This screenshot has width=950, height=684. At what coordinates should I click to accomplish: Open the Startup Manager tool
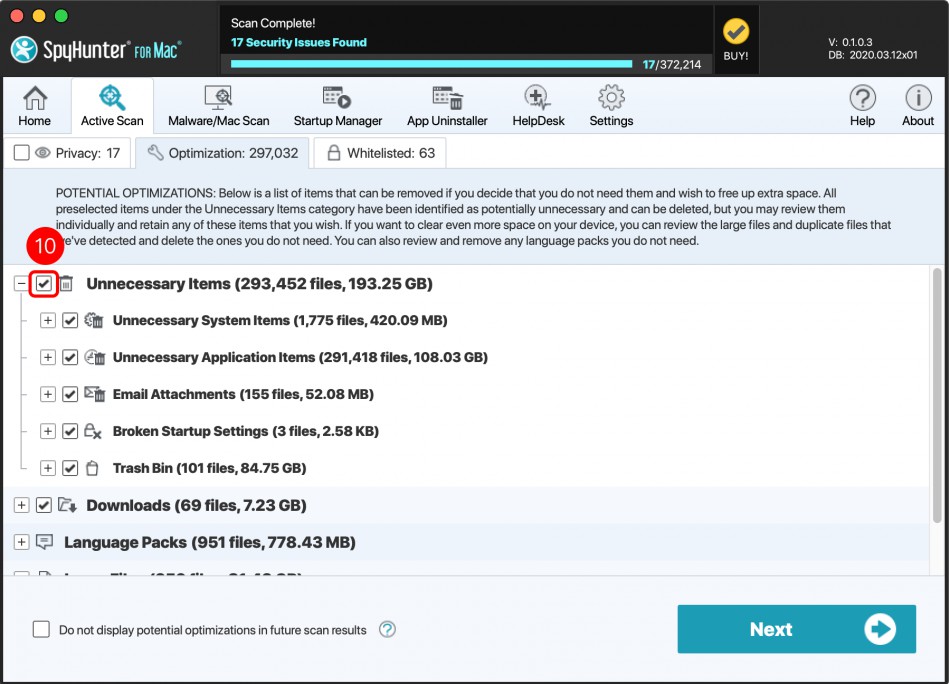[x=337, y=106]
